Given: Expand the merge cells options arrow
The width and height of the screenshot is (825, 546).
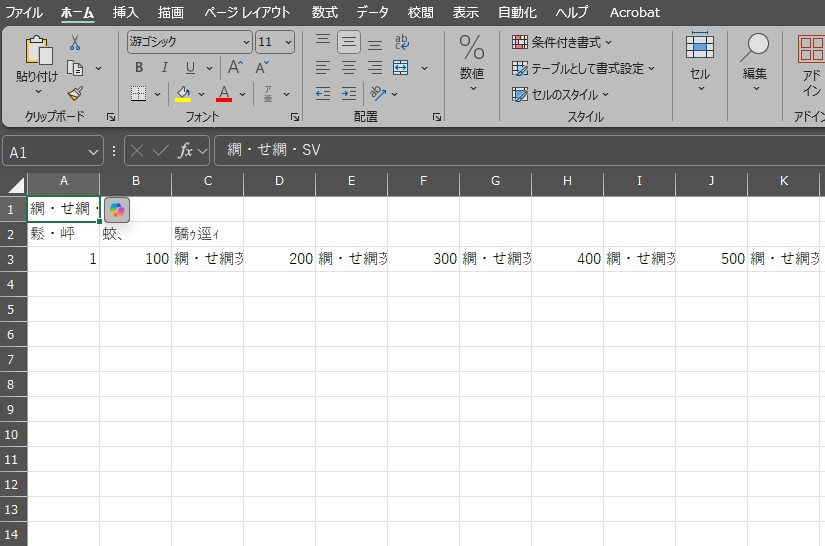Looking at the screenshot, I should [x=424, y=68].
